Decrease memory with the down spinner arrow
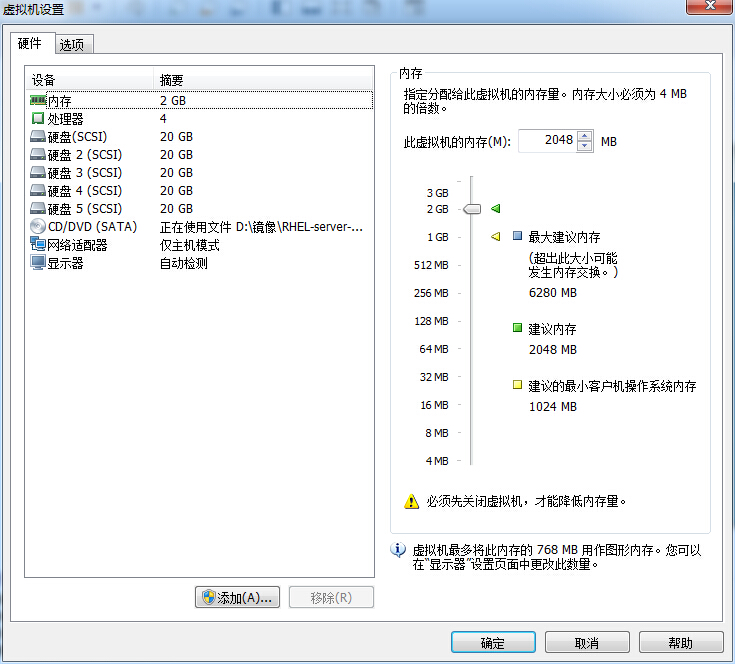Viewport: 735px width, 664px height. [x=586, y=146]
